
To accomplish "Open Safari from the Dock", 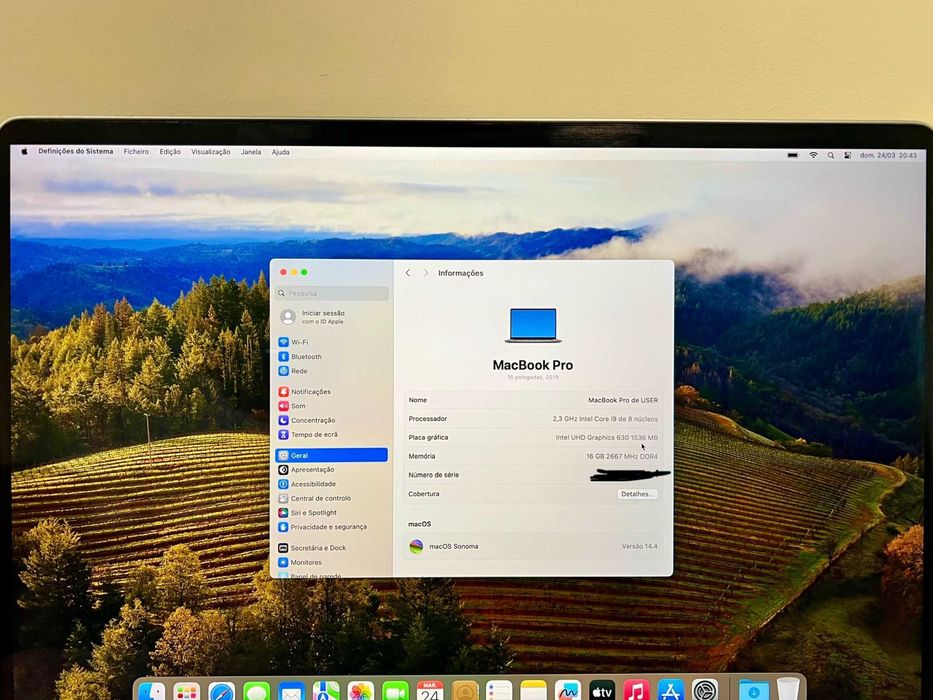I will tap(221, 692).
